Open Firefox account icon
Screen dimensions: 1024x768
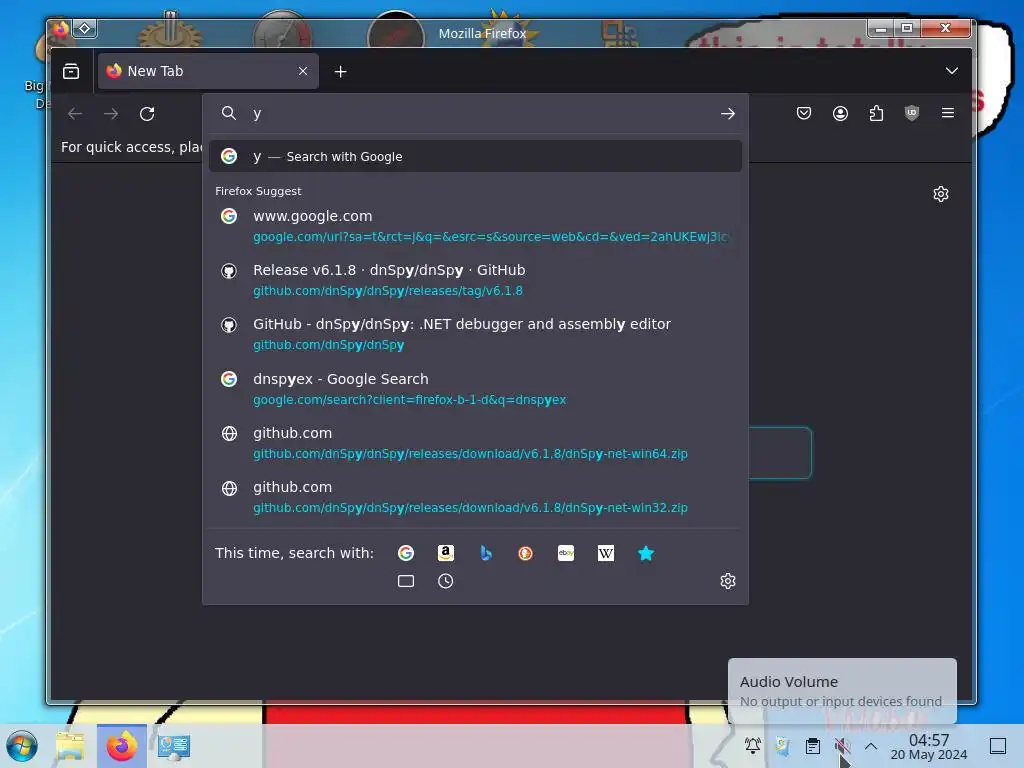pyautogui.click(x=840, y=114)
